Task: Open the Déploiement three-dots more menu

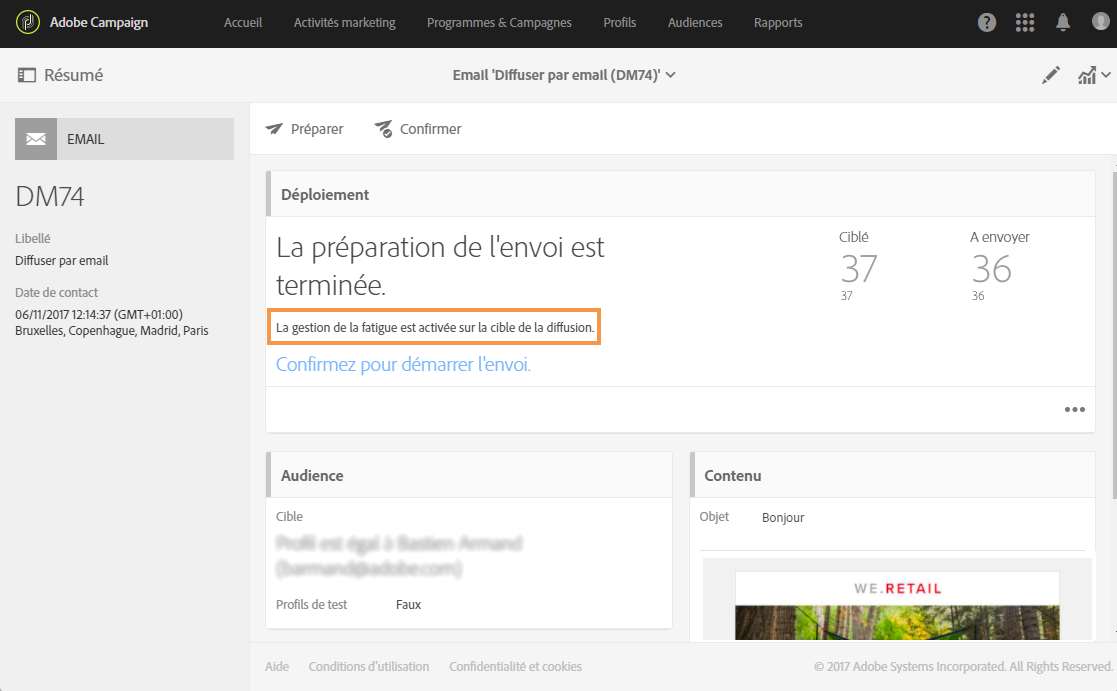Action: click(x=1074, y=410)
